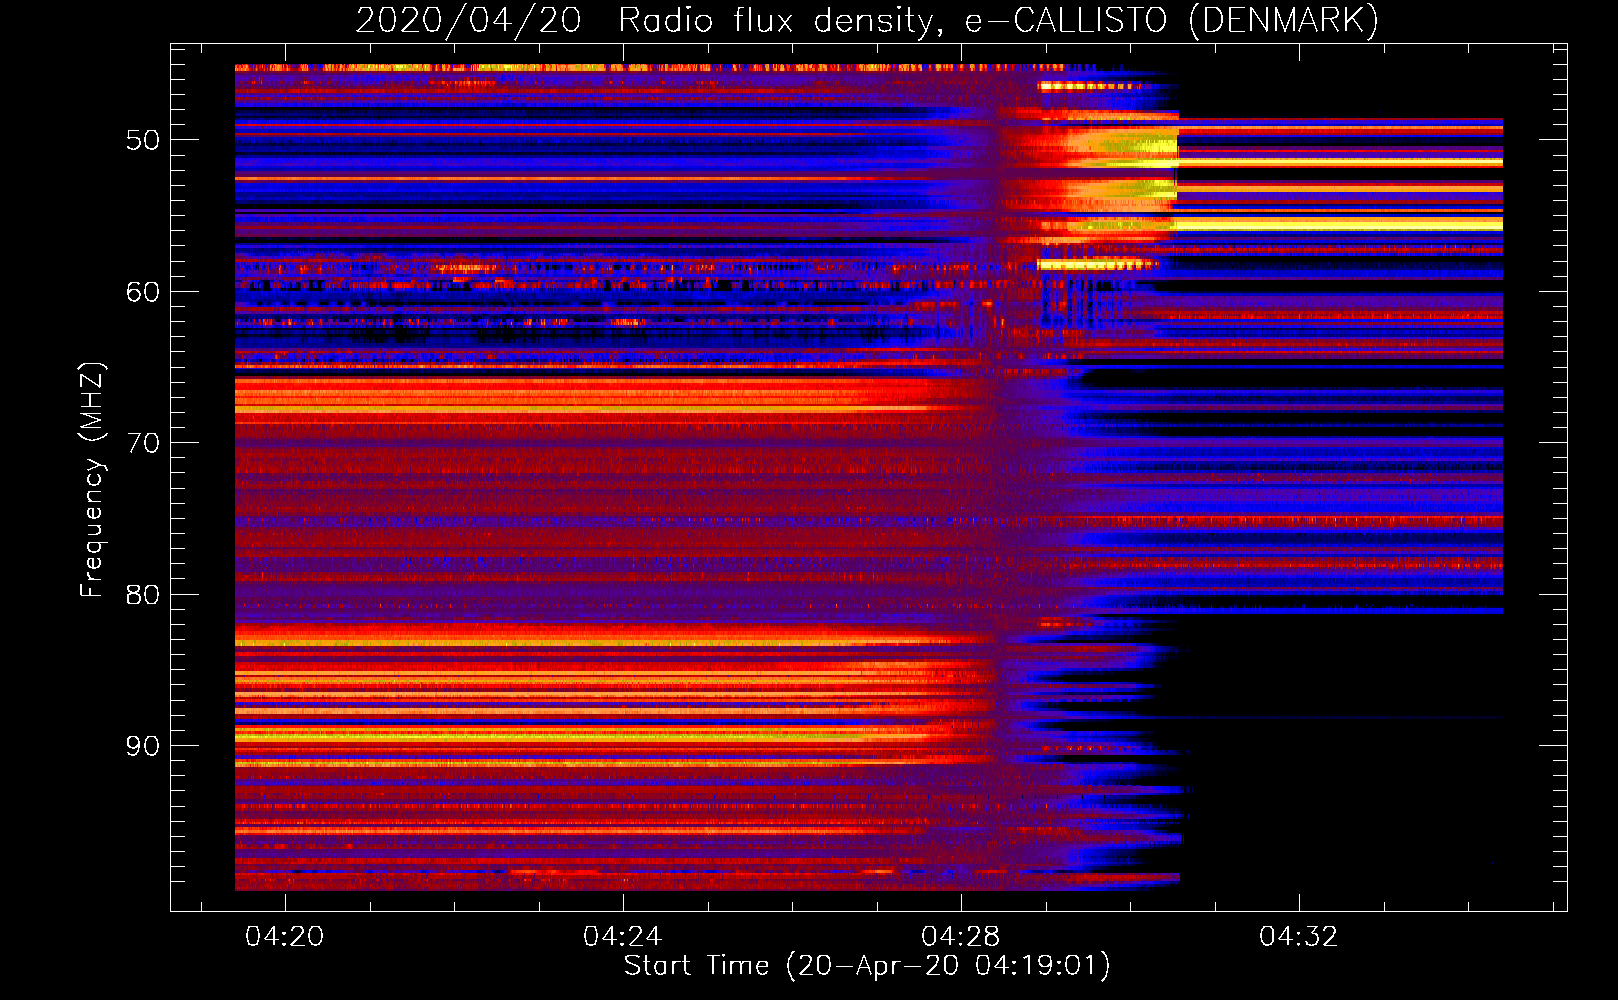Click the 80 MHz frequency tick label
Screen dimensions: 1618x1000
143,595
